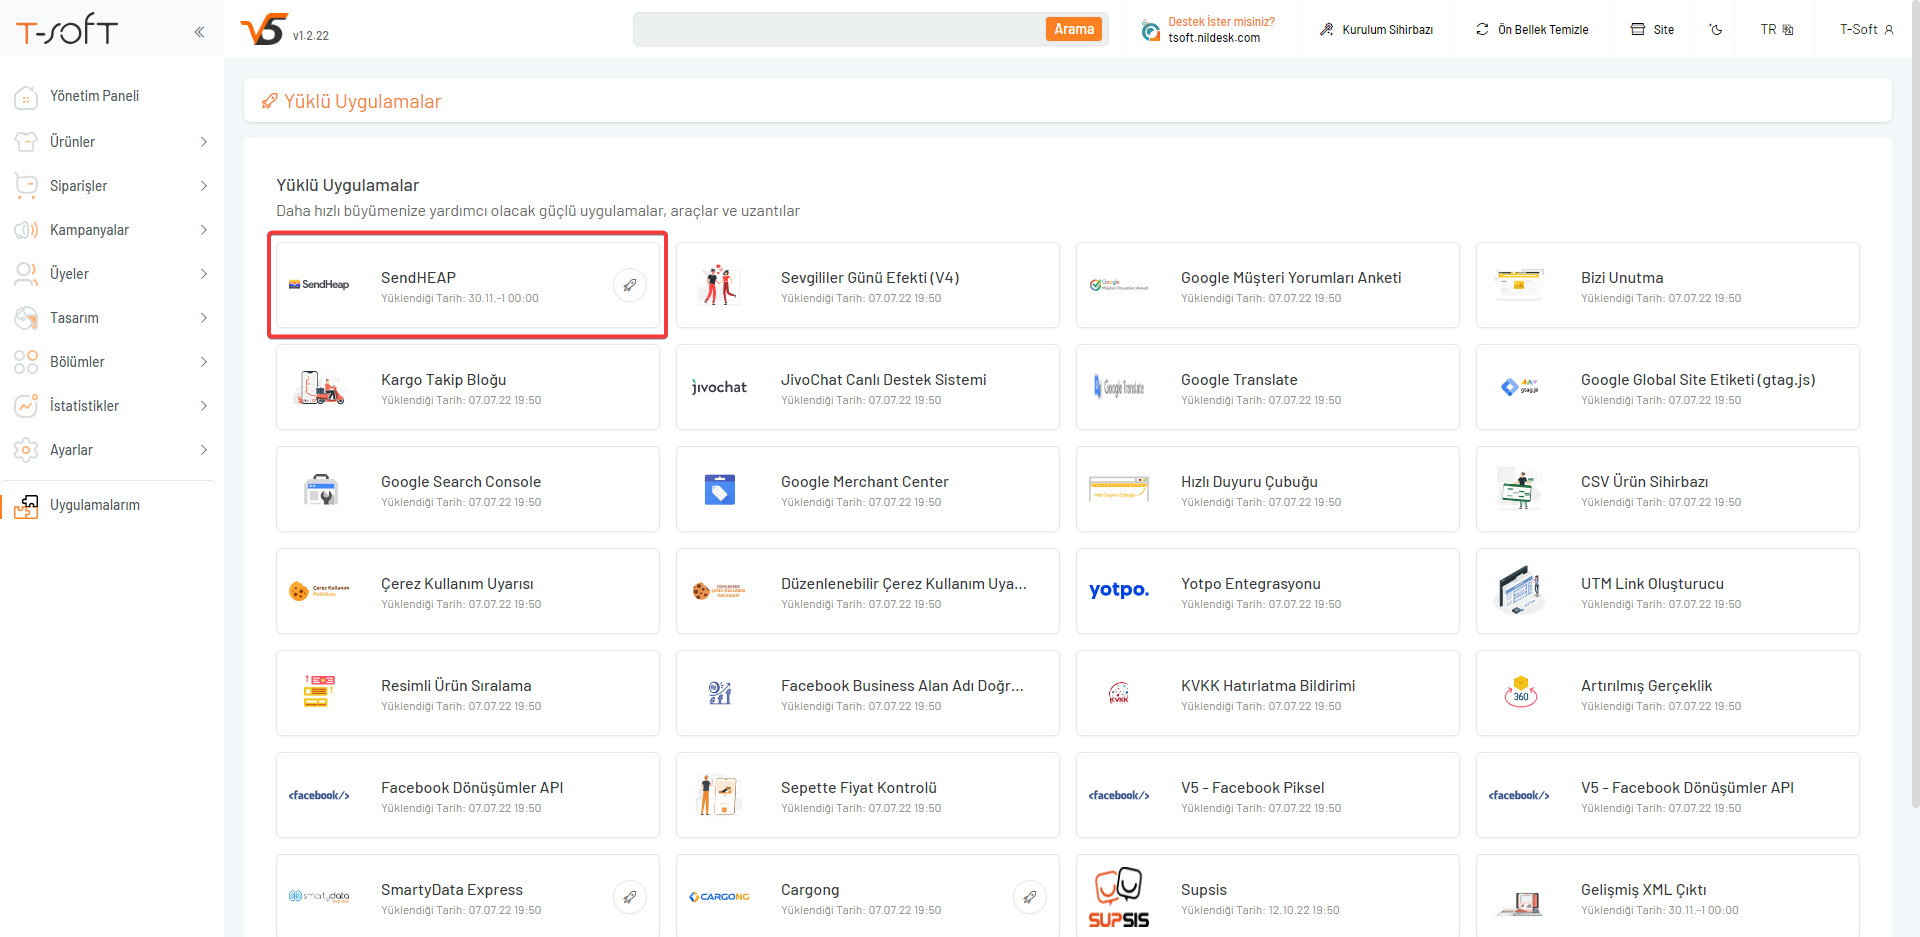1920x937 pixels.
Task: Open the Gelişmiş XML Çıktı app
Action: click(x=1668, y=896)
